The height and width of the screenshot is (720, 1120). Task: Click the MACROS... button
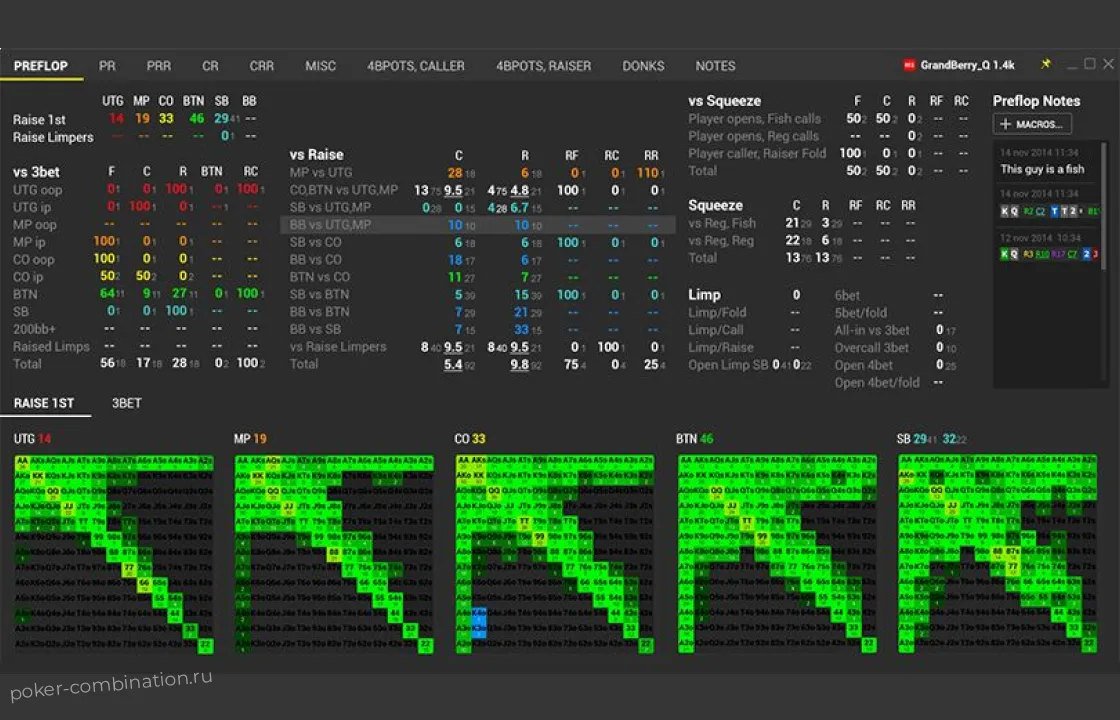point(1033,124)
